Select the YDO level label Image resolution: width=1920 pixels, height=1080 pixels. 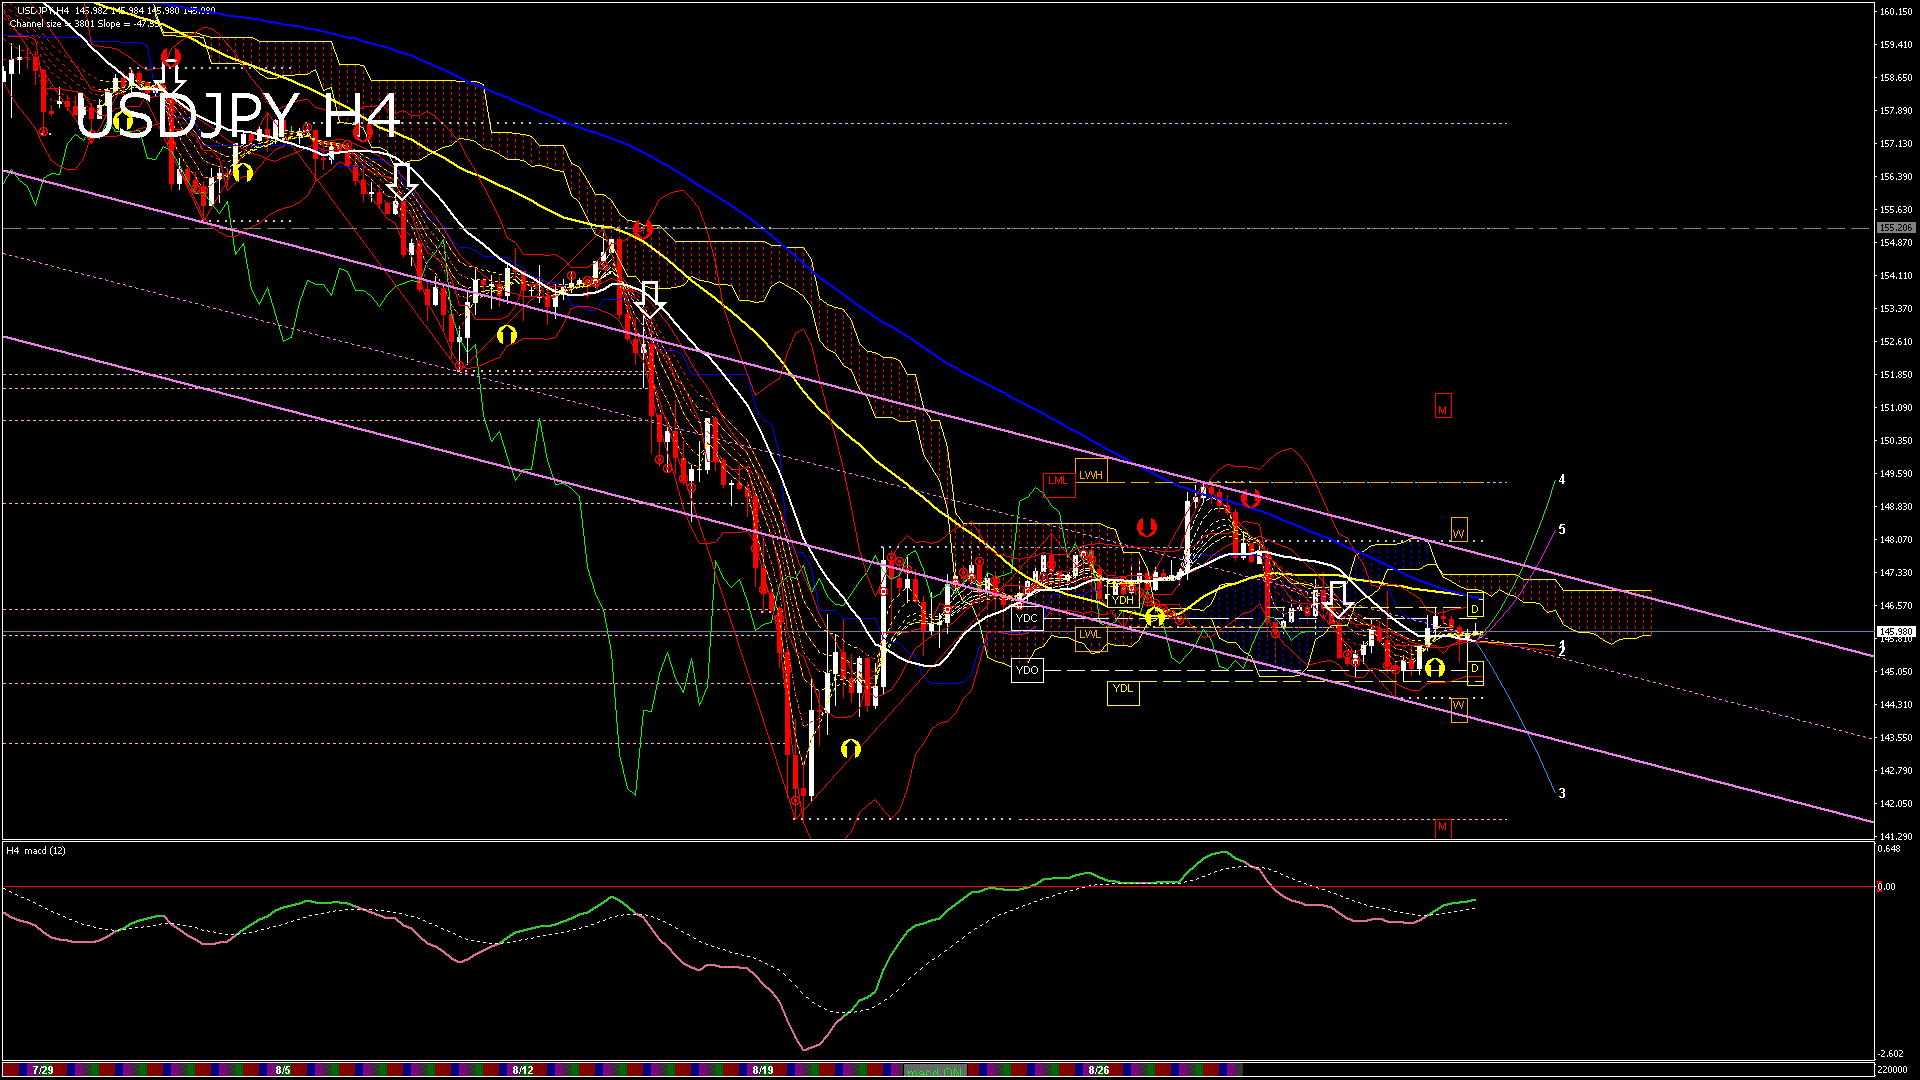coord(1027,669)
